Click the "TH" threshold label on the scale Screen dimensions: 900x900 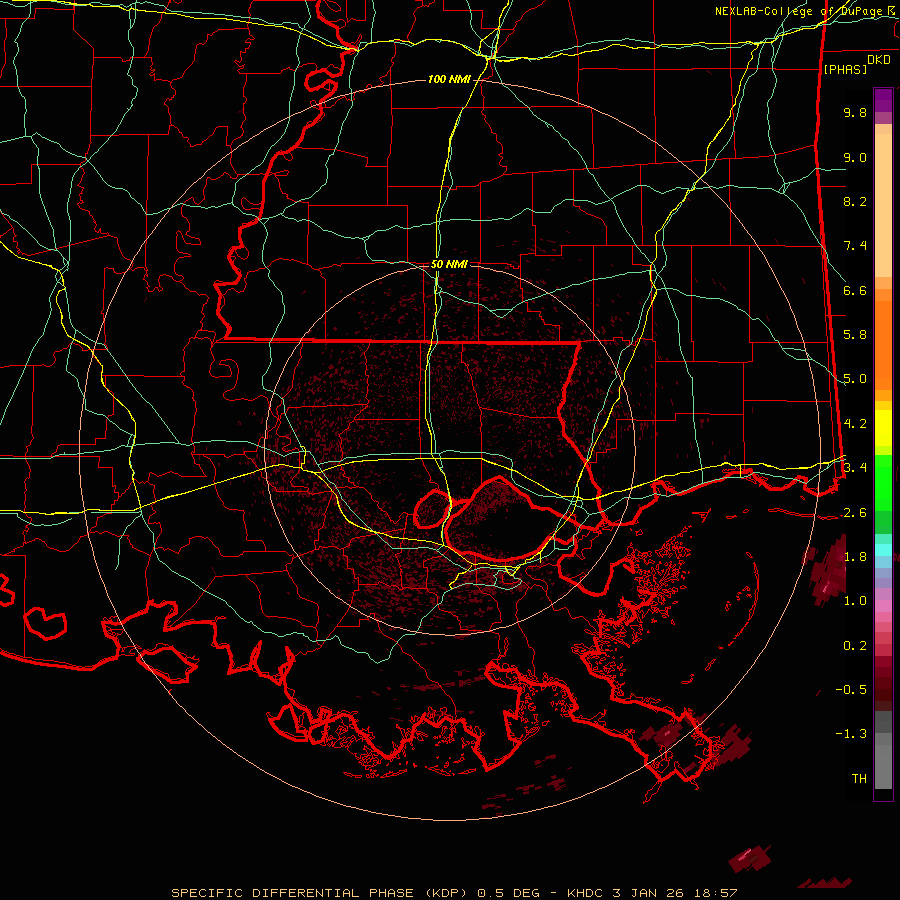859,778
